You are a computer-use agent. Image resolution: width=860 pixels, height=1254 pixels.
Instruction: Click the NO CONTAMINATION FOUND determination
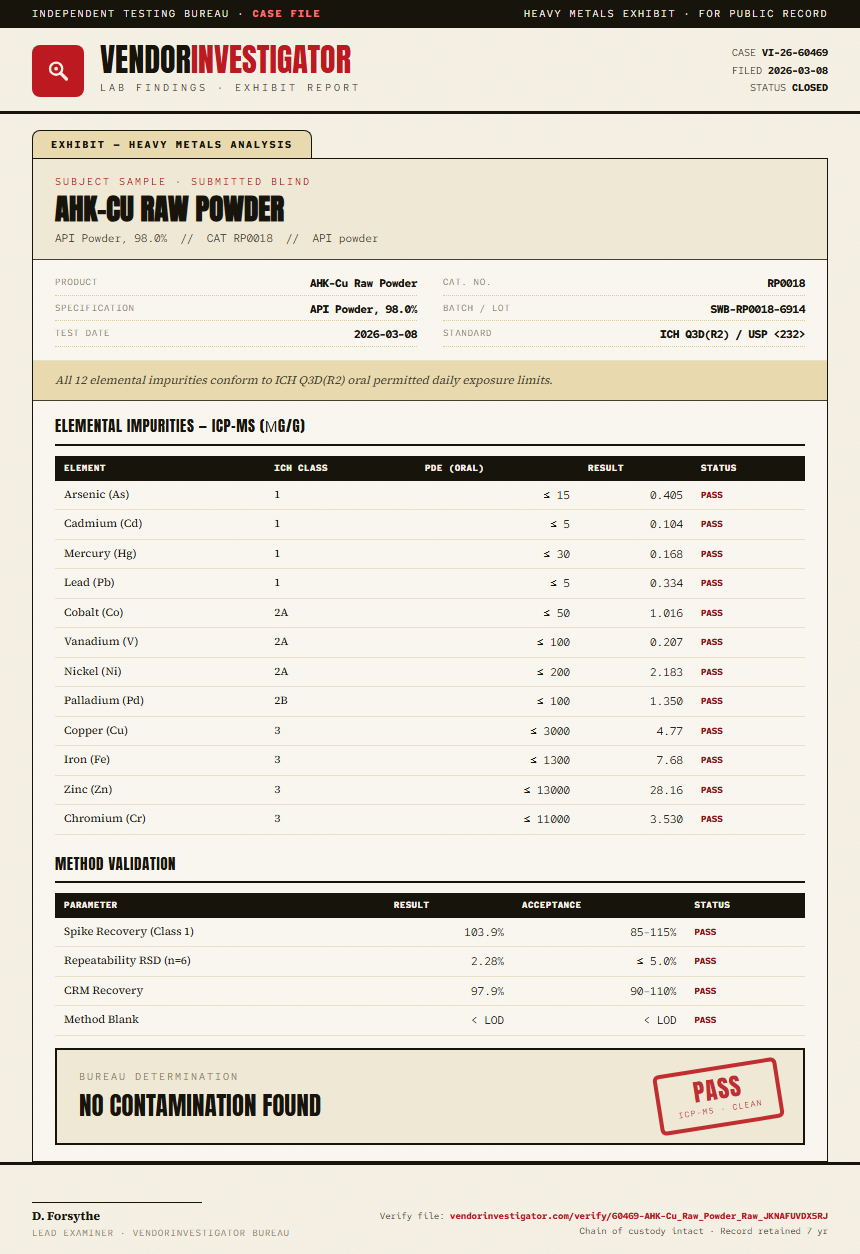pyautogui.click(x=200, y=1105)
